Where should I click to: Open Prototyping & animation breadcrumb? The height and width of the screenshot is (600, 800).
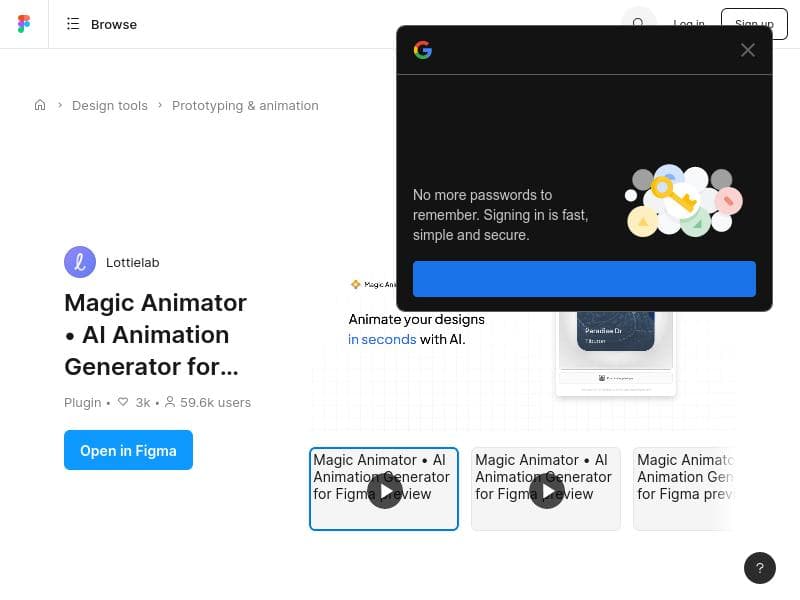click(x=245, y=106)
